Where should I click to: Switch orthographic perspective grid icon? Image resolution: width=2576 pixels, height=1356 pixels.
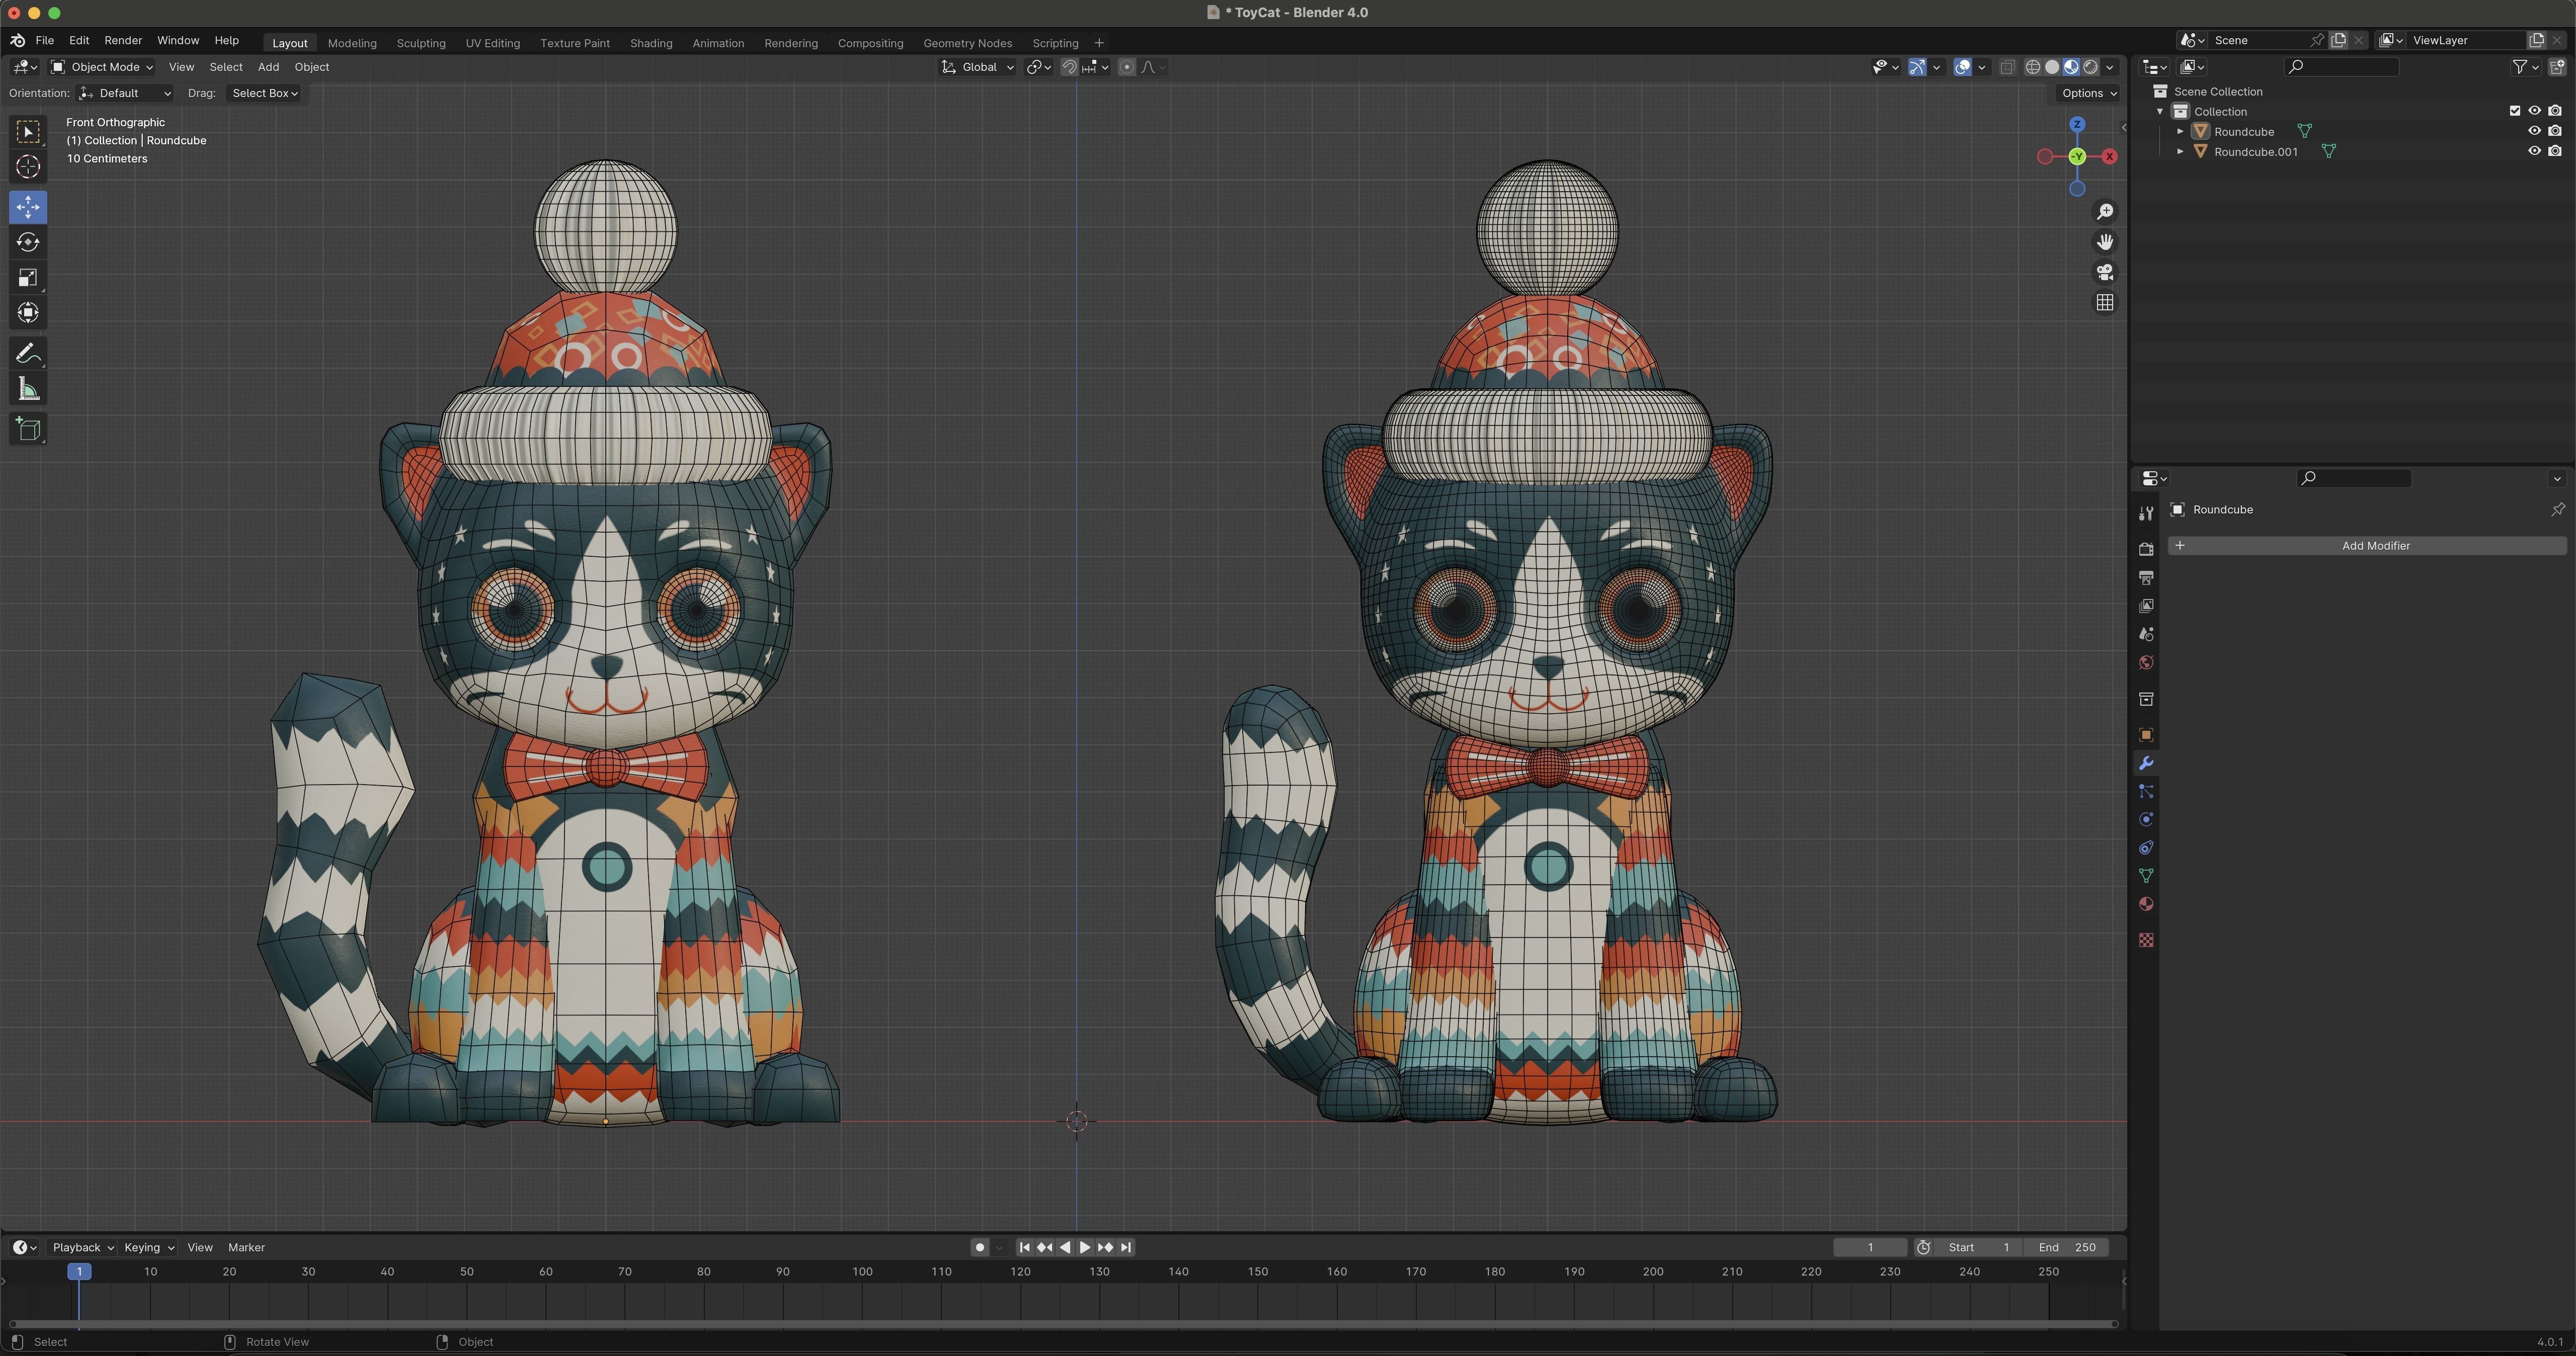[2105, 302]
